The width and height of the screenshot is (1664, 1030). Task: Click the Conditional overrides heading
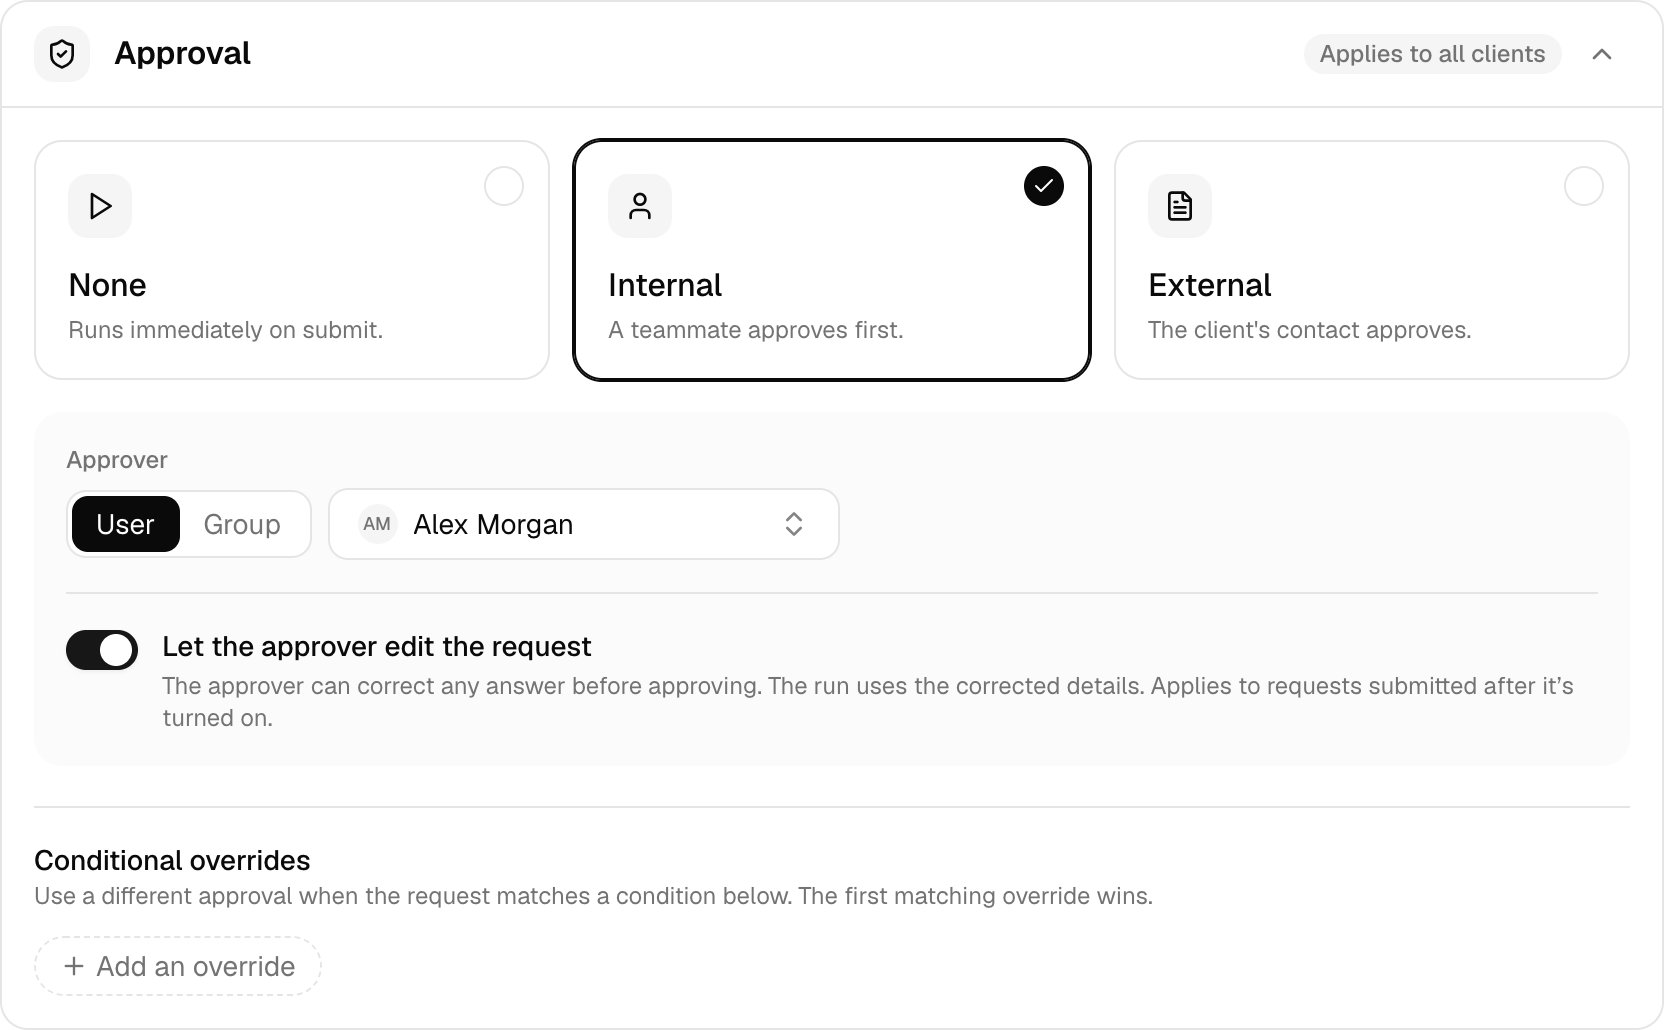point(172,860)
